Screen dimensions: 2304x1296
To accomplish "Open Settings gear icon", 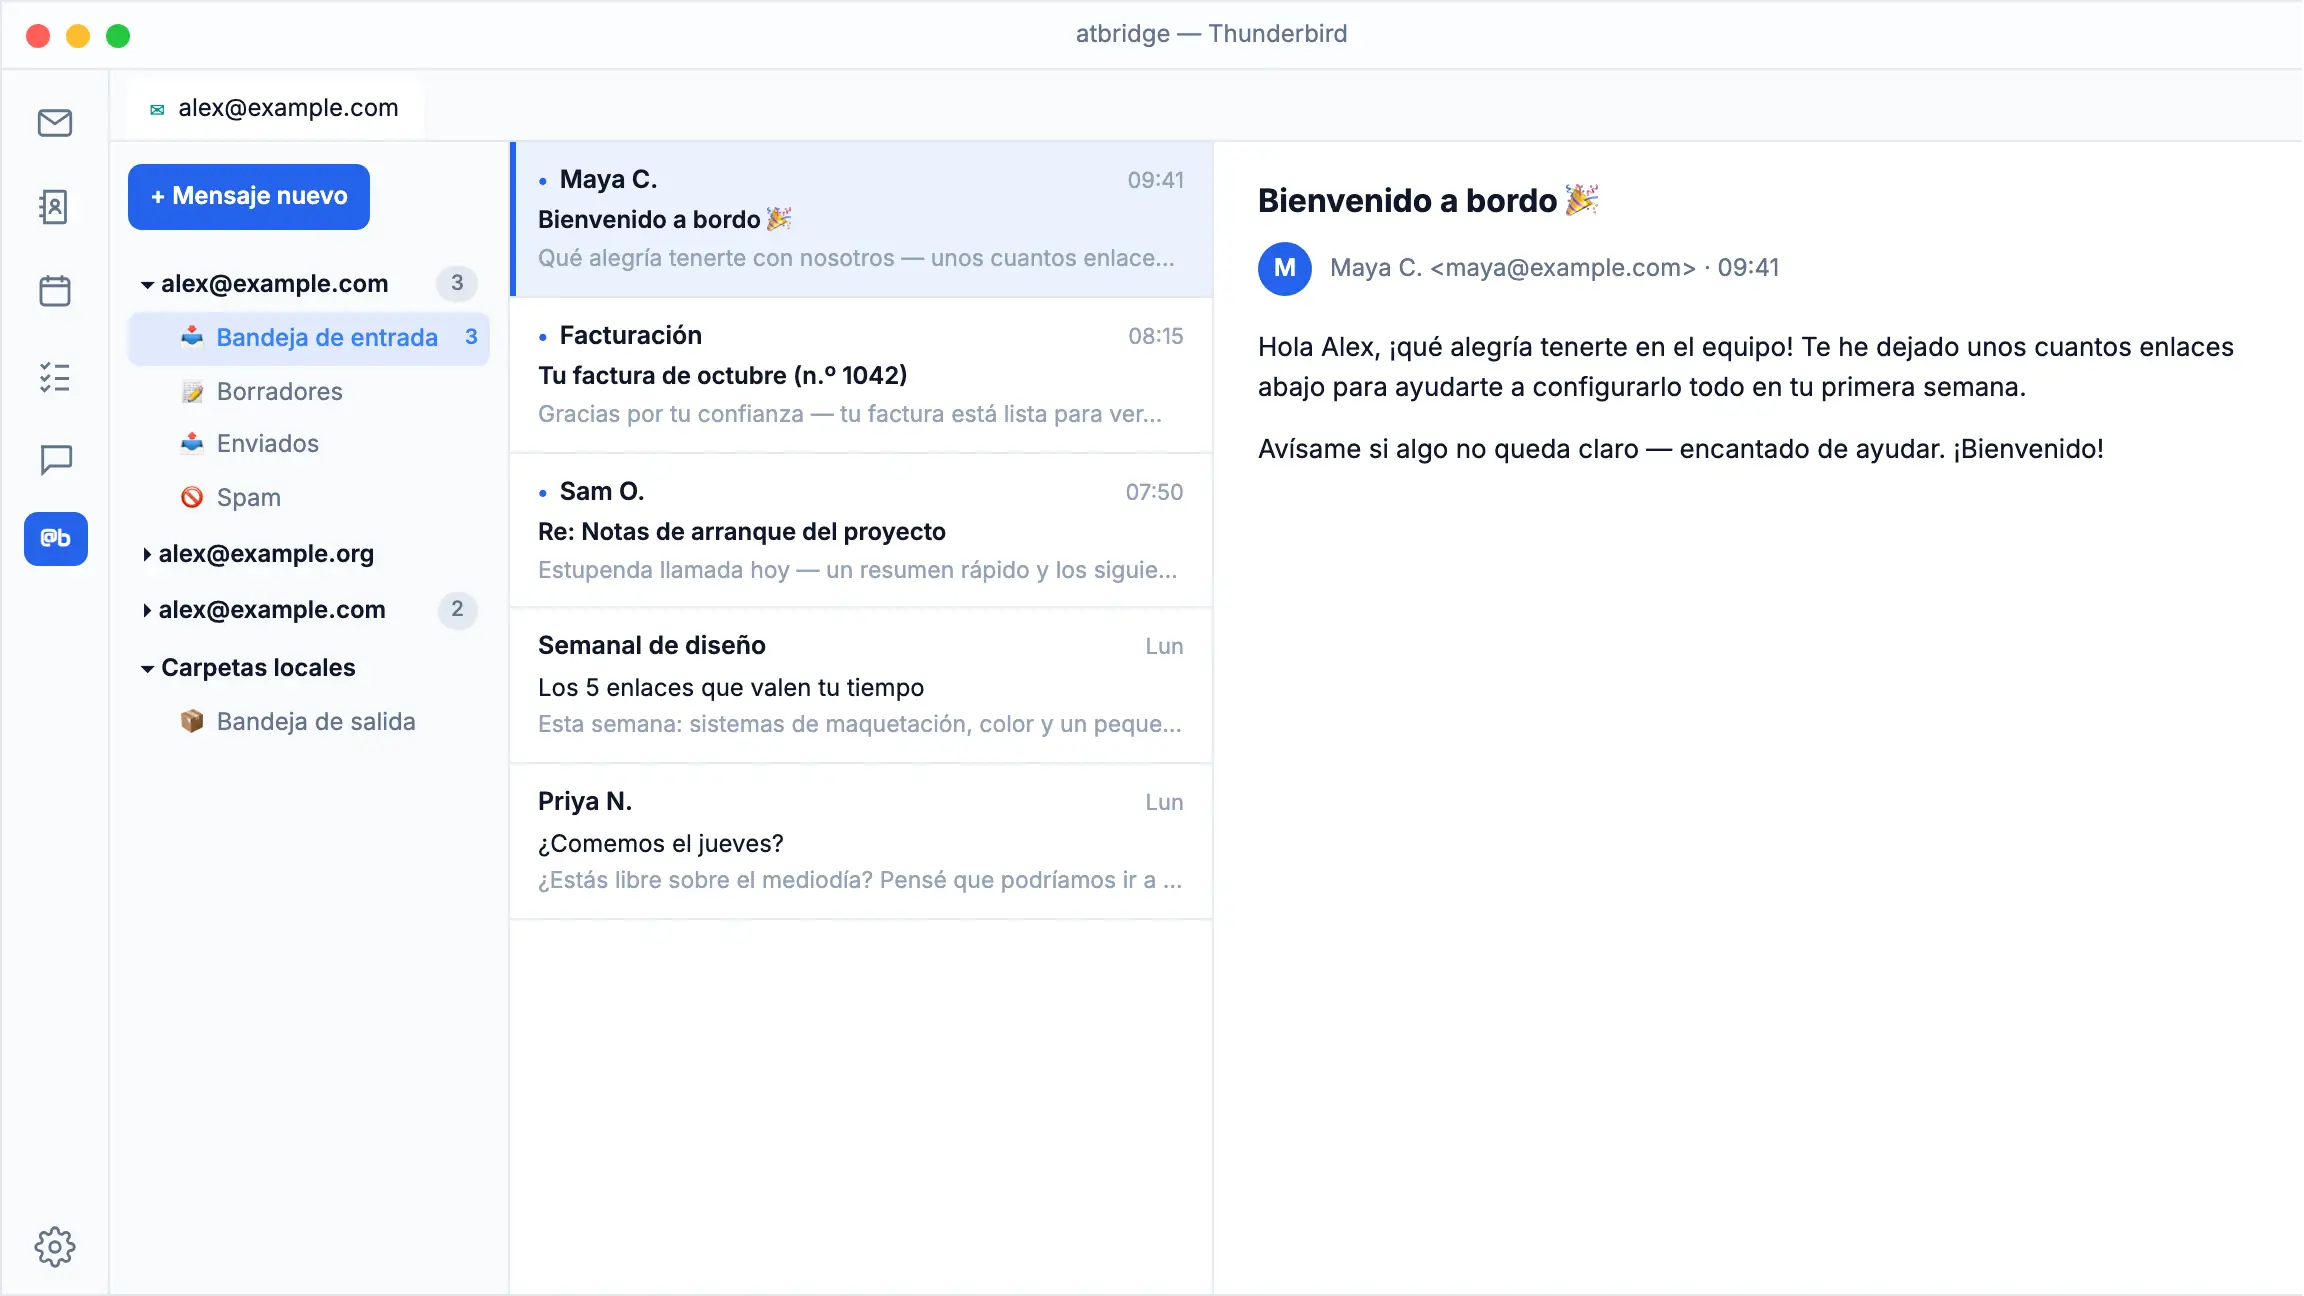I will [x=55, y=1247].
